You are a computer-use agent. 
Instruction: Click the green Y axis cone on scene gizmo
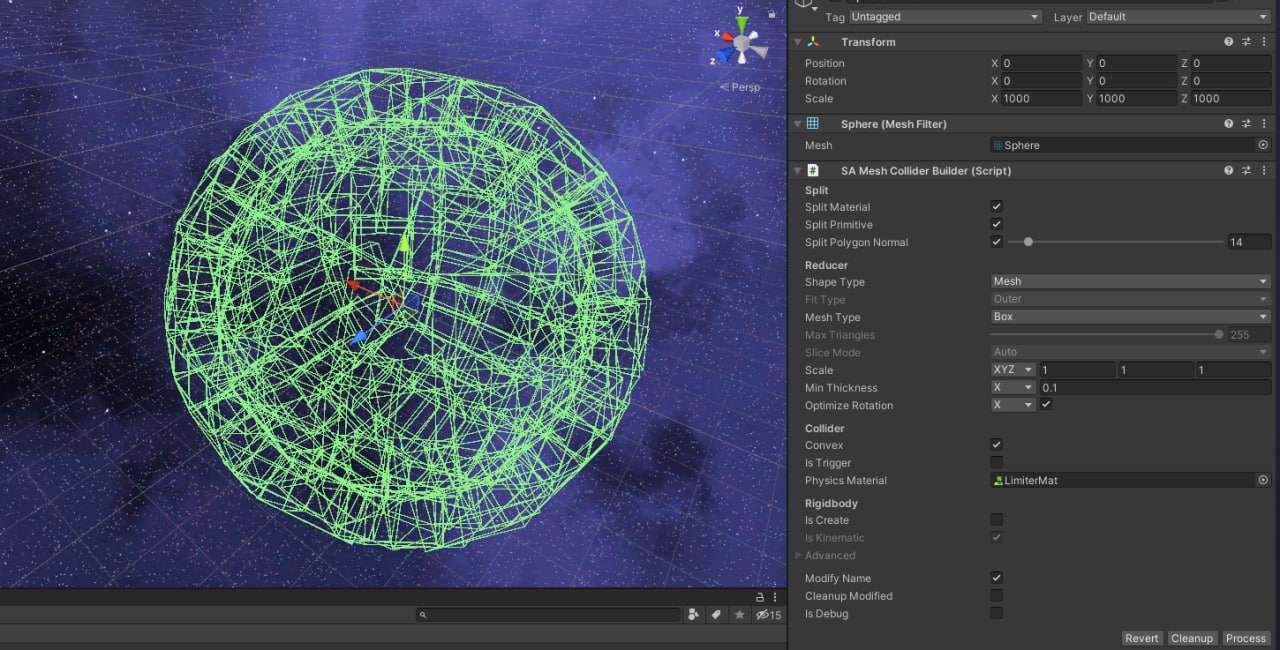pos(741,24)
